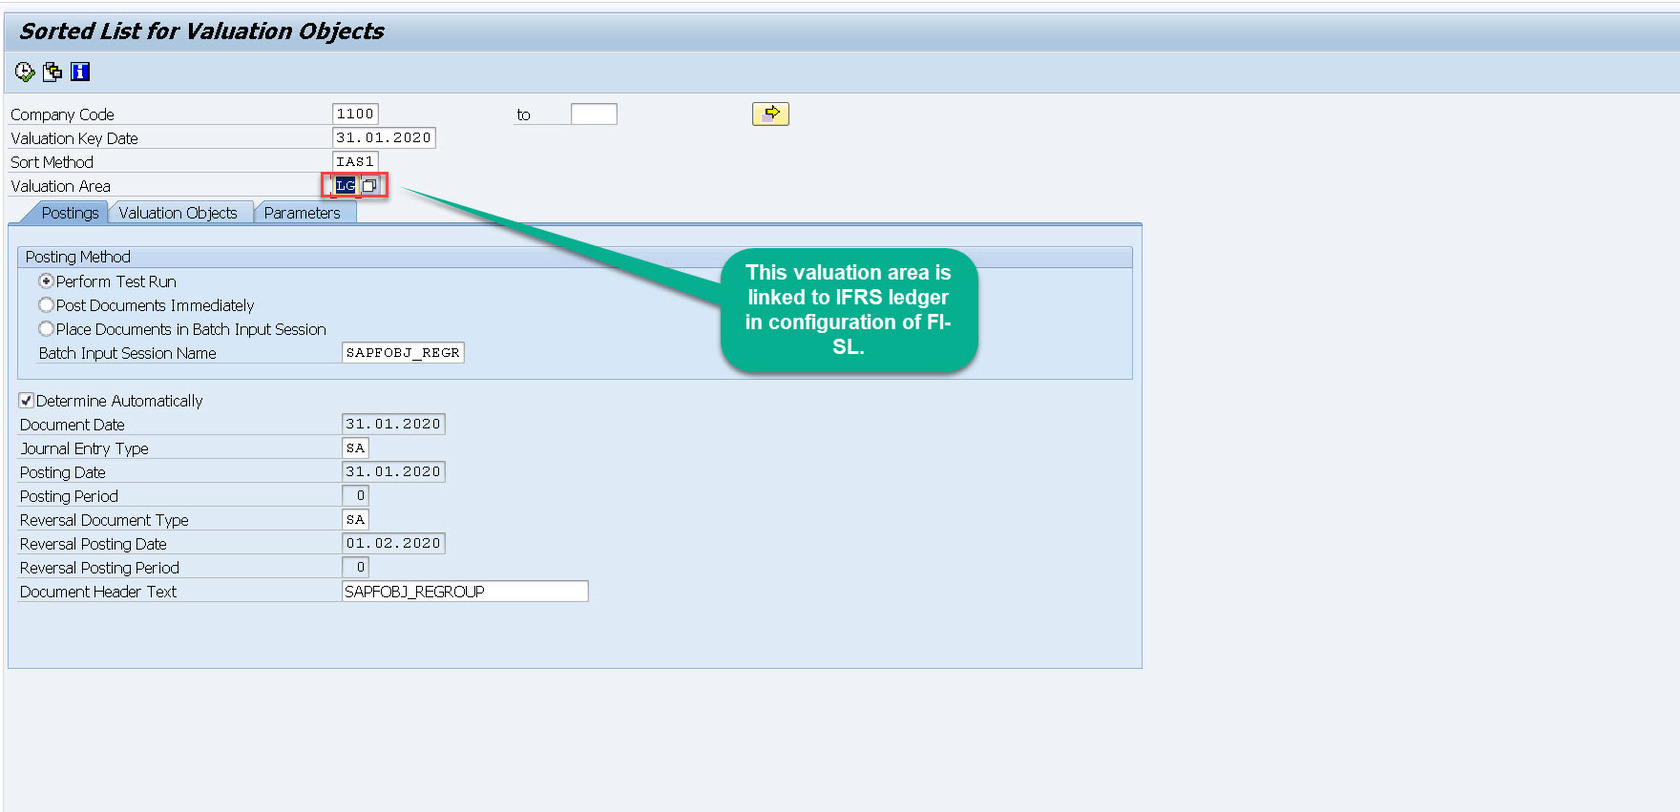Click the Valuation Key Date field

click(x=384, y=138)
